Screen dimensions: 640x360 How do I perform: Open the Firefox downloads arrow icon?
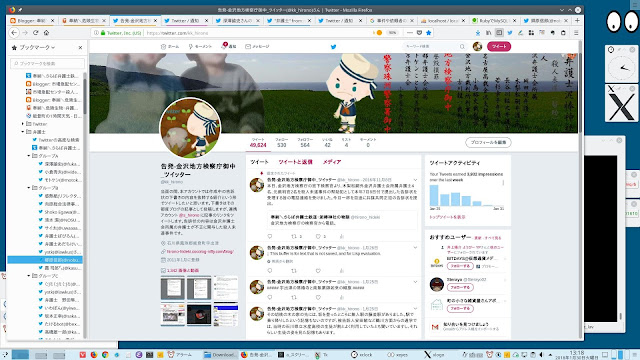(x=478, y=33)
